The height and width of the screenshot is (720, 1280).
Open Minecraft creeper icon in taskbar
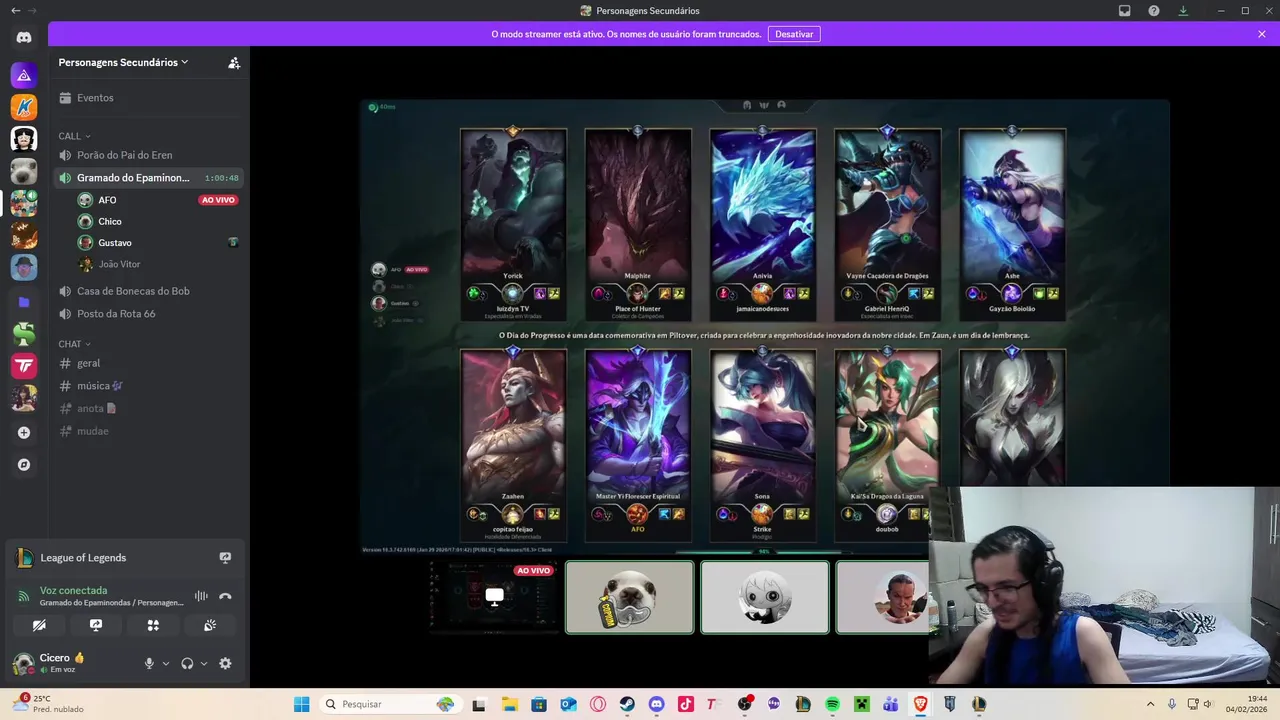click(861, 704)
